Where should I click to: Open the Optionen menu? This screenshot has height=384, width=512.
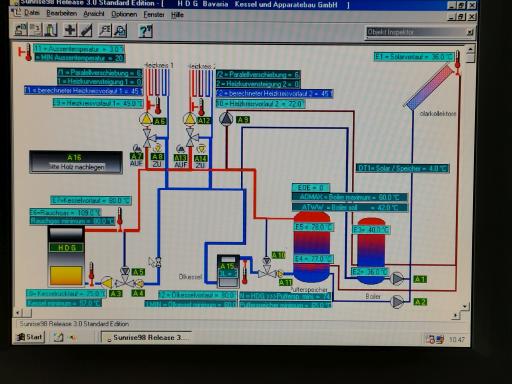124,14
